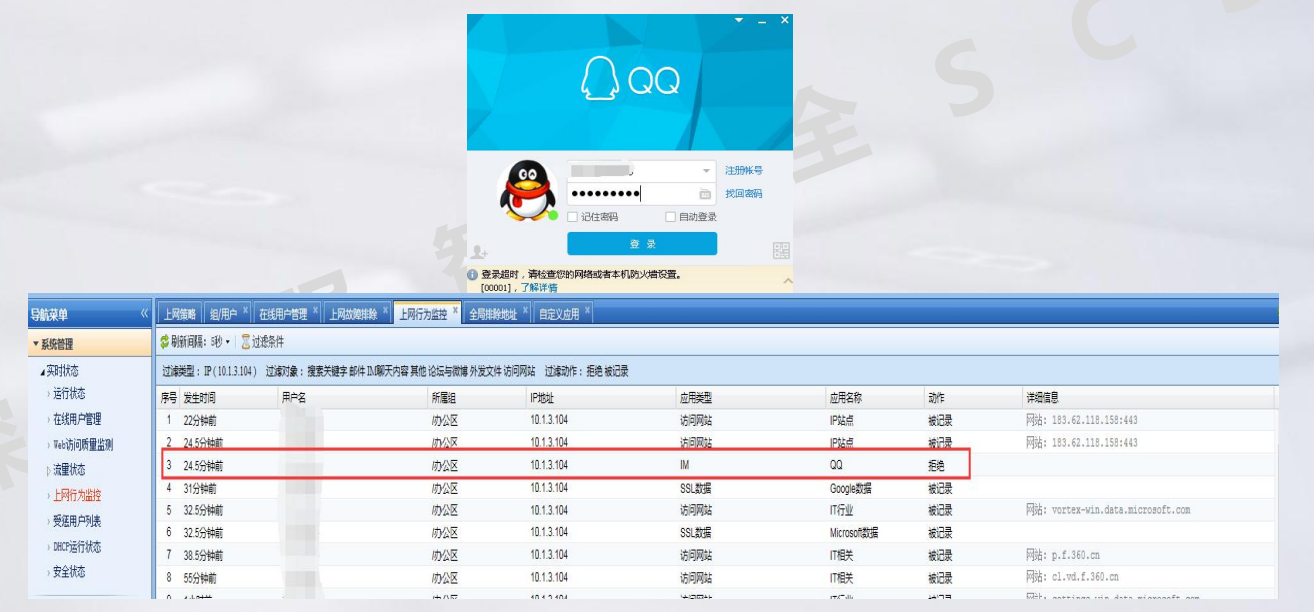Click the 过滤条件 filter button
This screenshot has height=612, width=1314.
point(263,342)
